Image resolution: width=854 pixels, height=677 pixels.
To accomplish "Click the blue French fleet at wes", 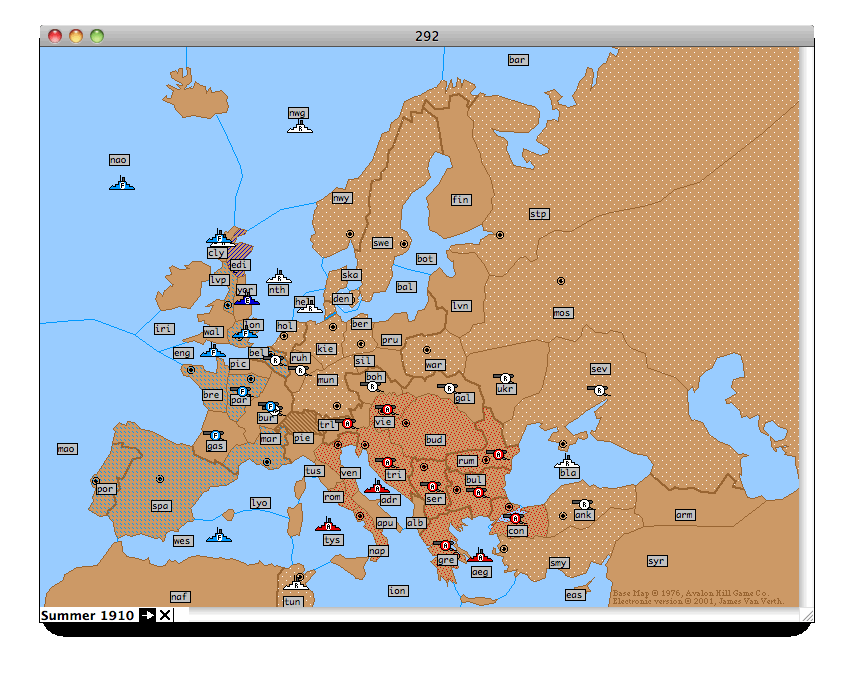I will [x=219, y=535].
